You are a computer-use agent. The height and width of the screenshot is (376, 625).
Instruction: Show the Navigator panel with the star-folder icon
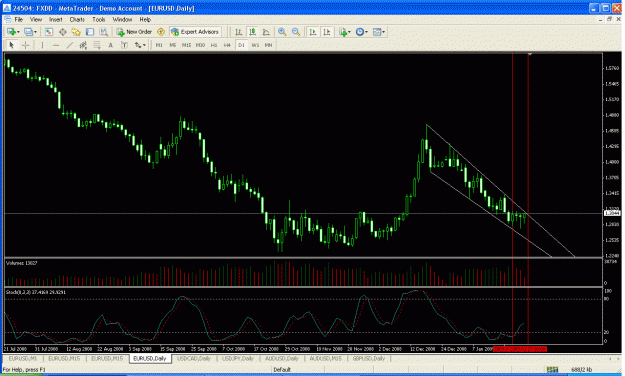[x=76, y=32]
